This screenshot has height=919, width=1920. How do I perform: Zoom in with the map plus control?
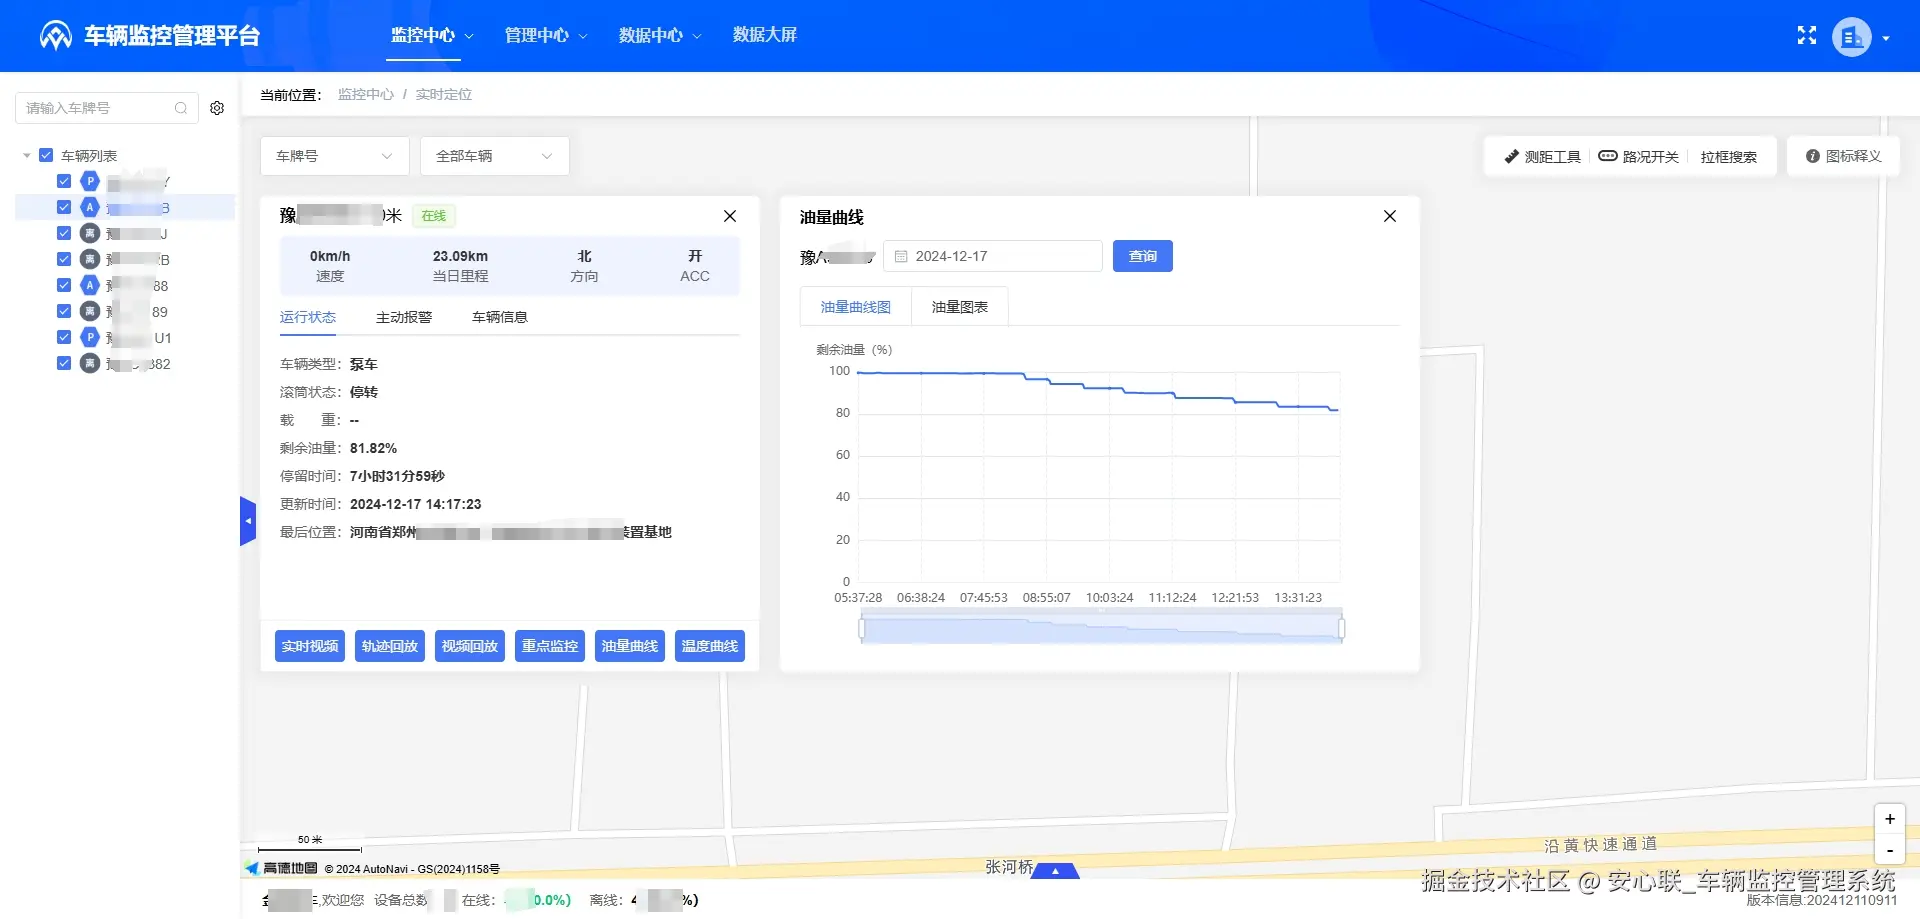point(1889,818)
